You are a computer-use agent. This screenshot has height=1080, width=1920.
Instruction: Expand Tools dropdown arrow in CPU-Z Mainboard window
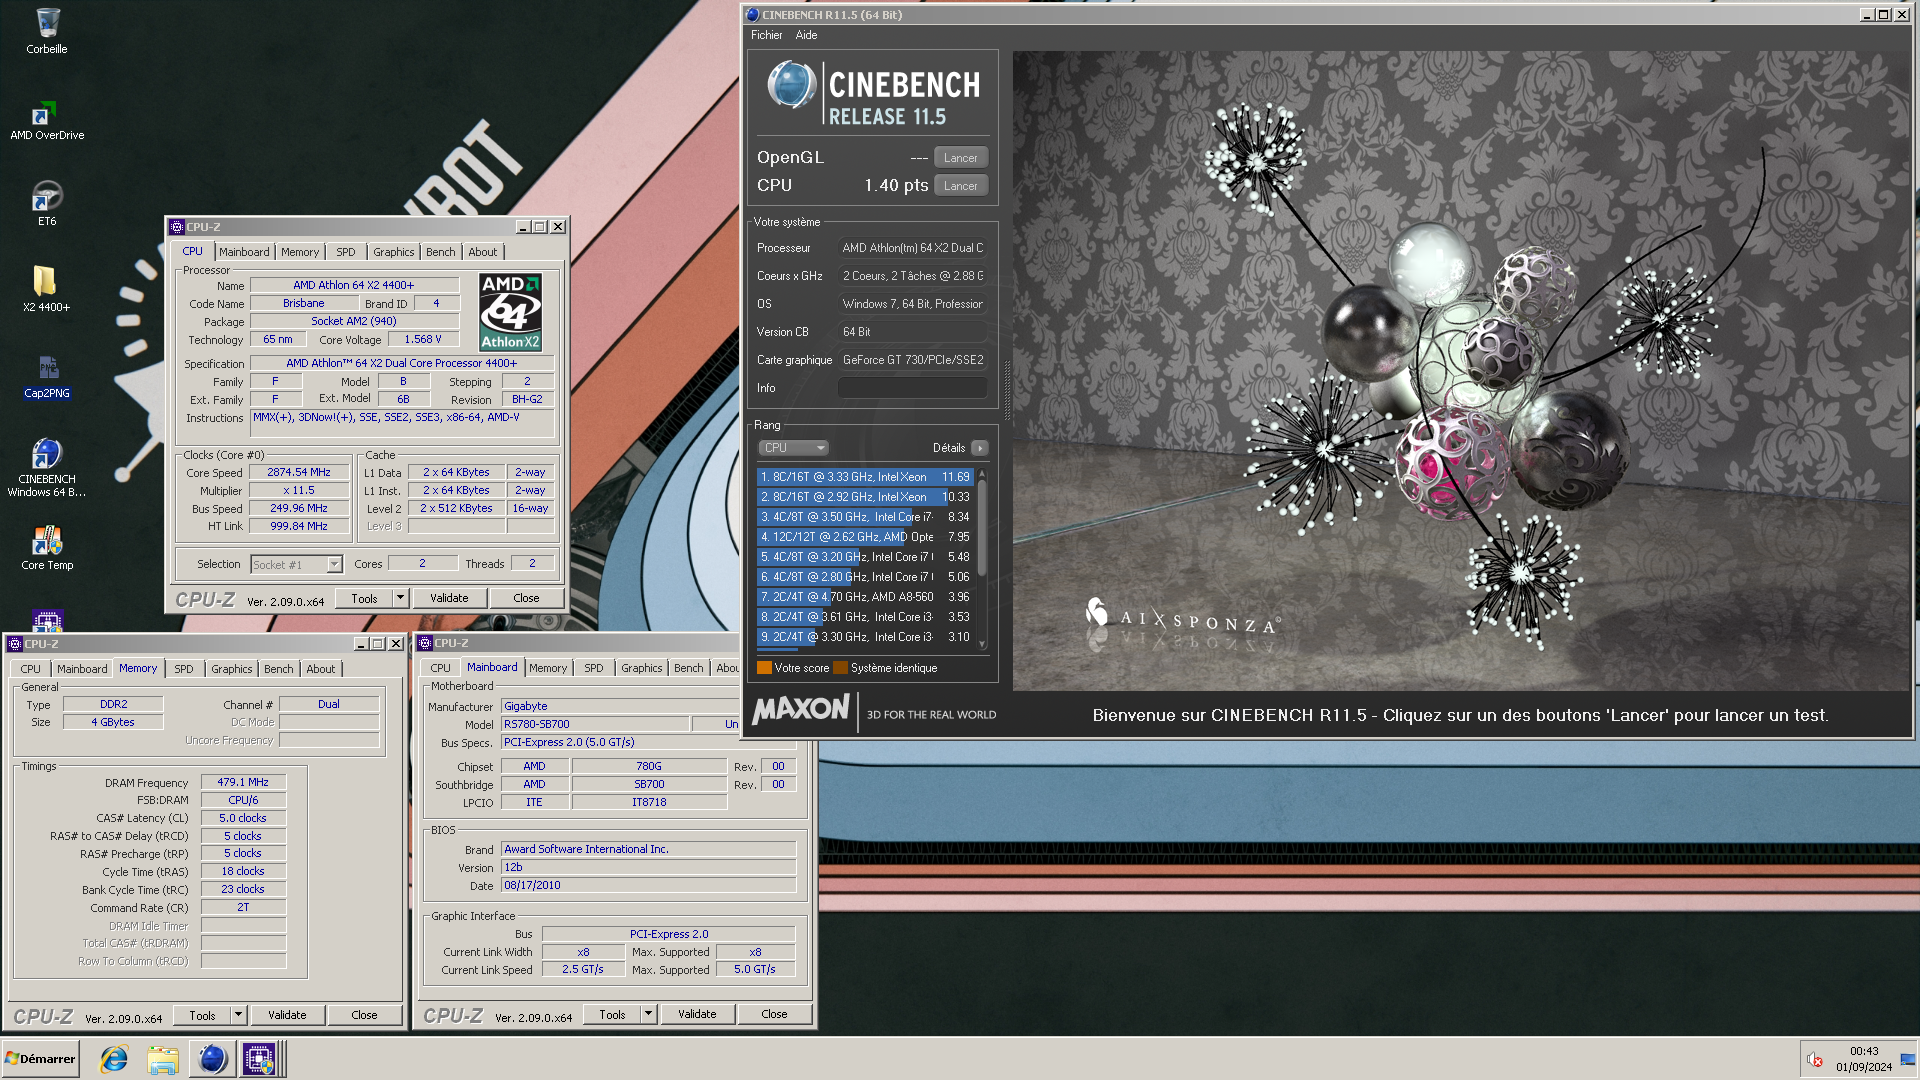pos(648,1014)
